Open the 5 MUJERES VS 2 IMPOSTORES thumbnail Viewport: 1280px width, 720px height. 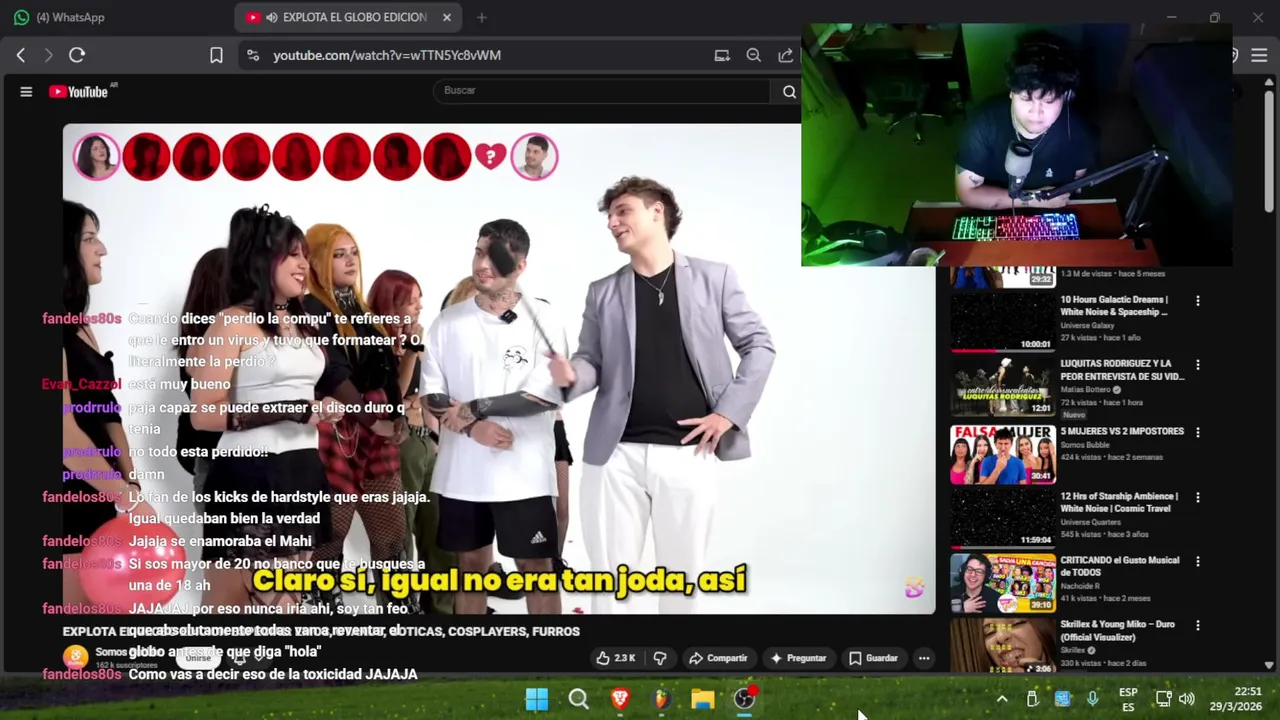pyautogui.click(x=1002, y=454)
